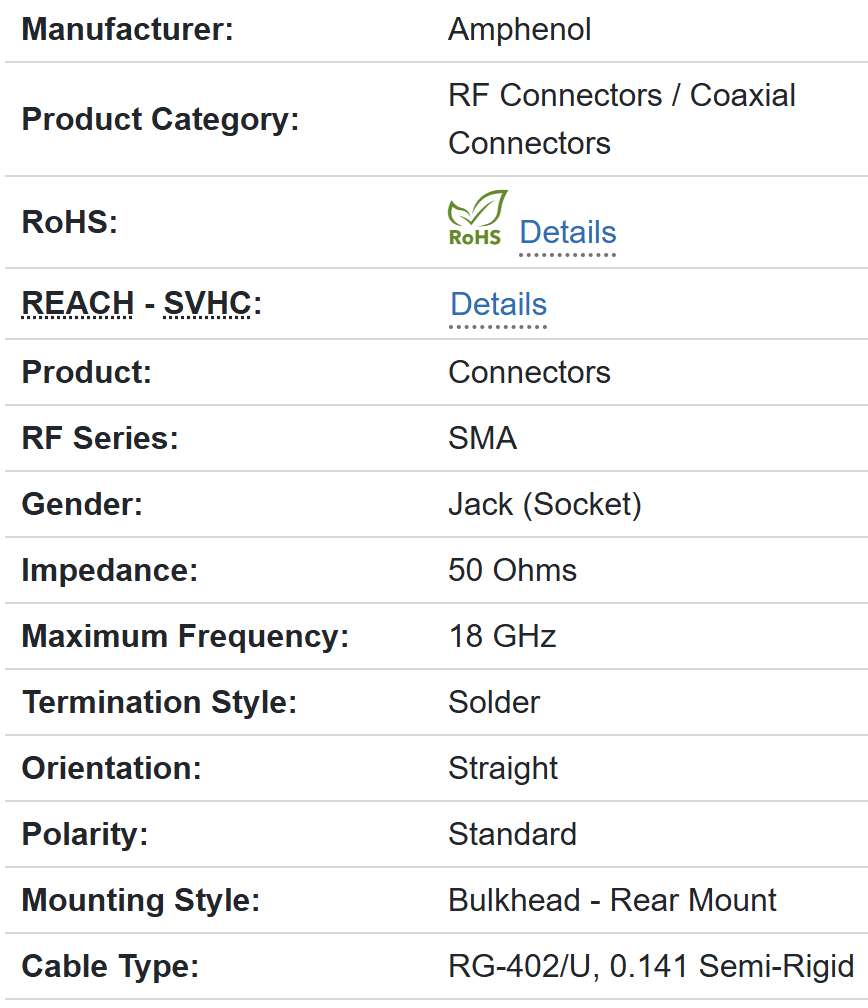Viewport: 868px width, 1008px height.
Task: Click the Manufacturer label
Action: [x=127, y=29]
